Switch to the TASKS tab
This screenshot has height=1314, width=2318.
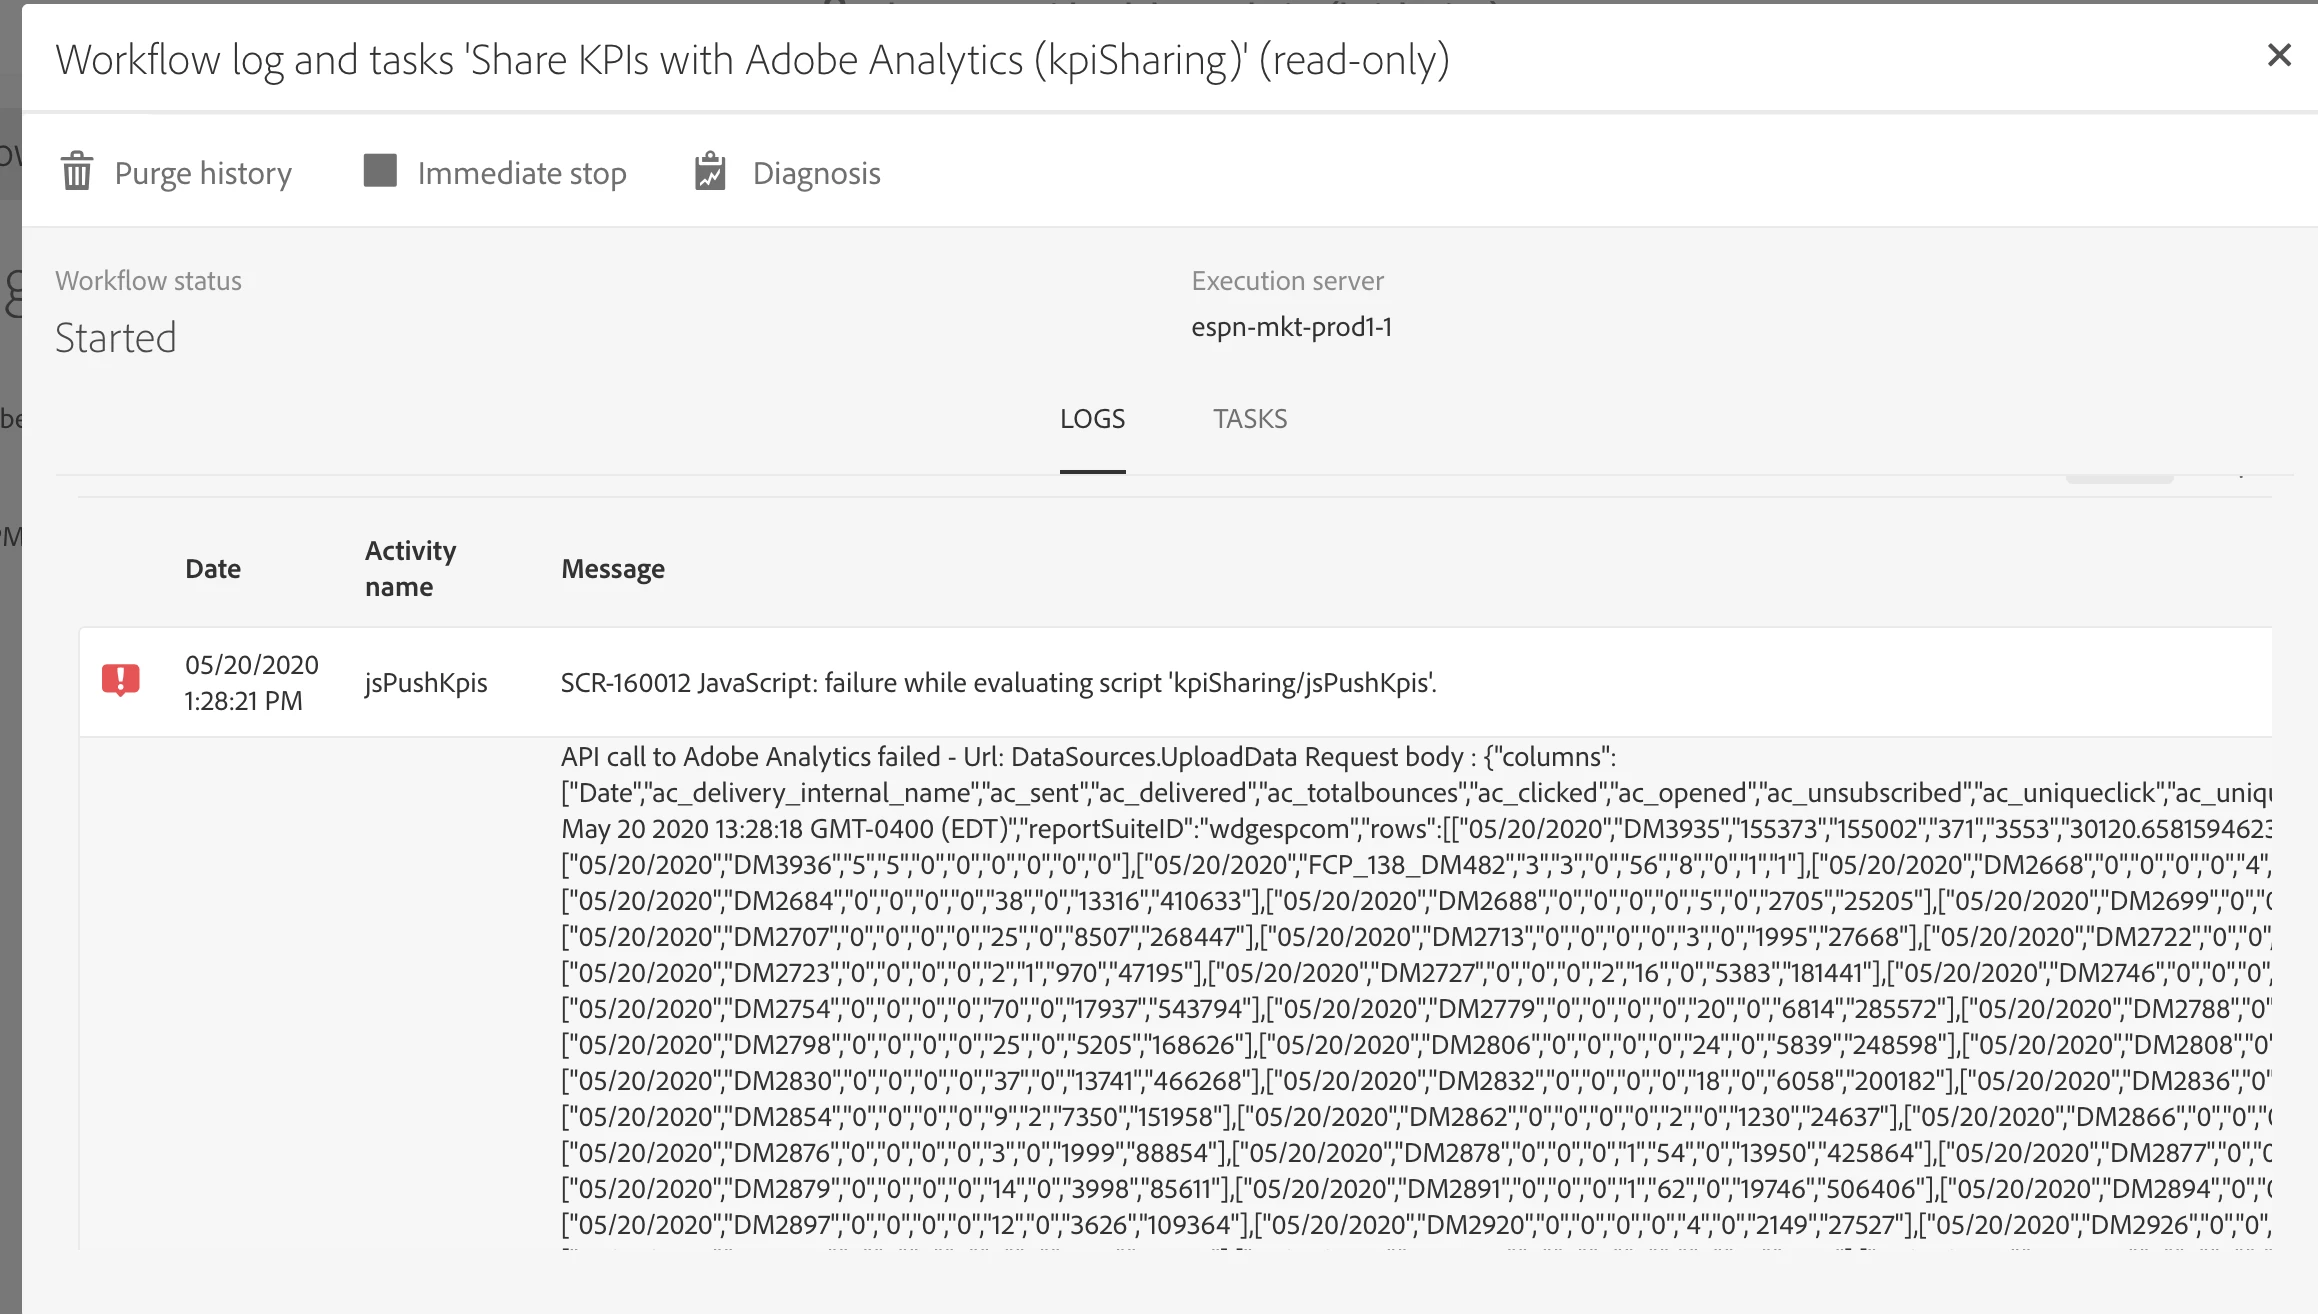[x=1250, y=419]
